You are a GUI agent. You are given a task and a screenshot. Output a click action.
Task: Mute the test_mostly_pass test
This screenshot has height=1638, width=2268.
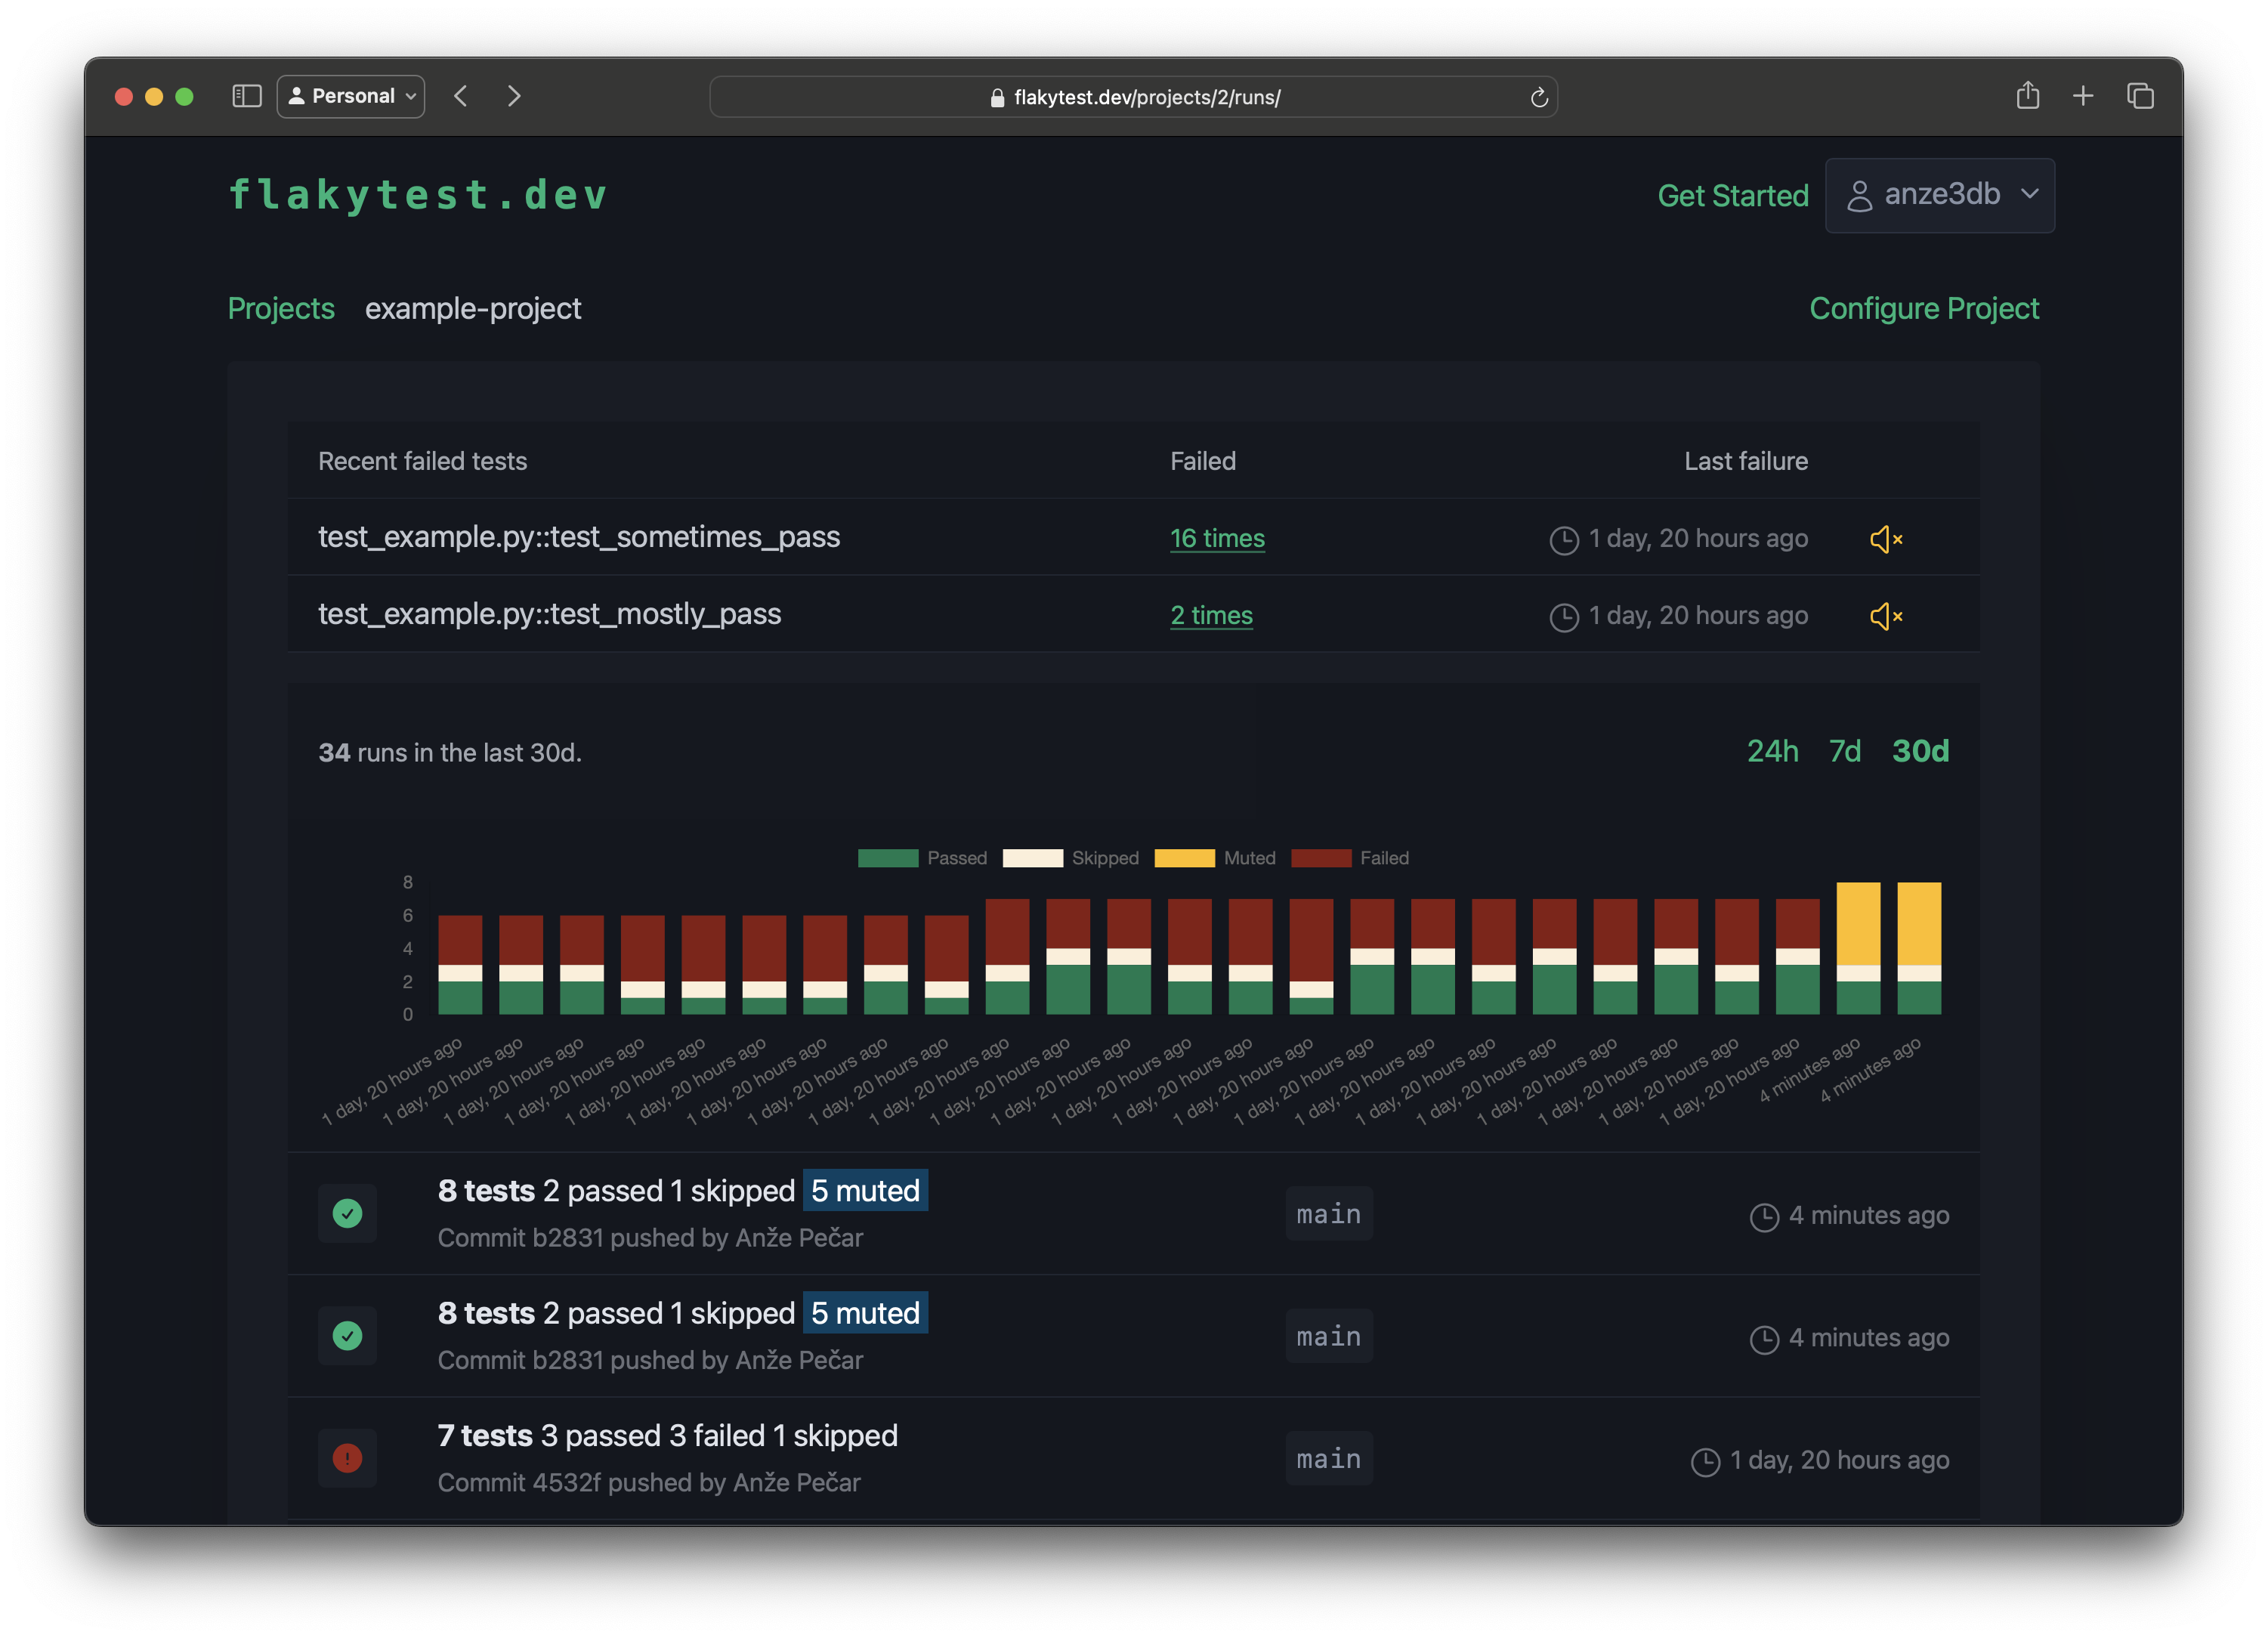click(x=1886, y=616)
